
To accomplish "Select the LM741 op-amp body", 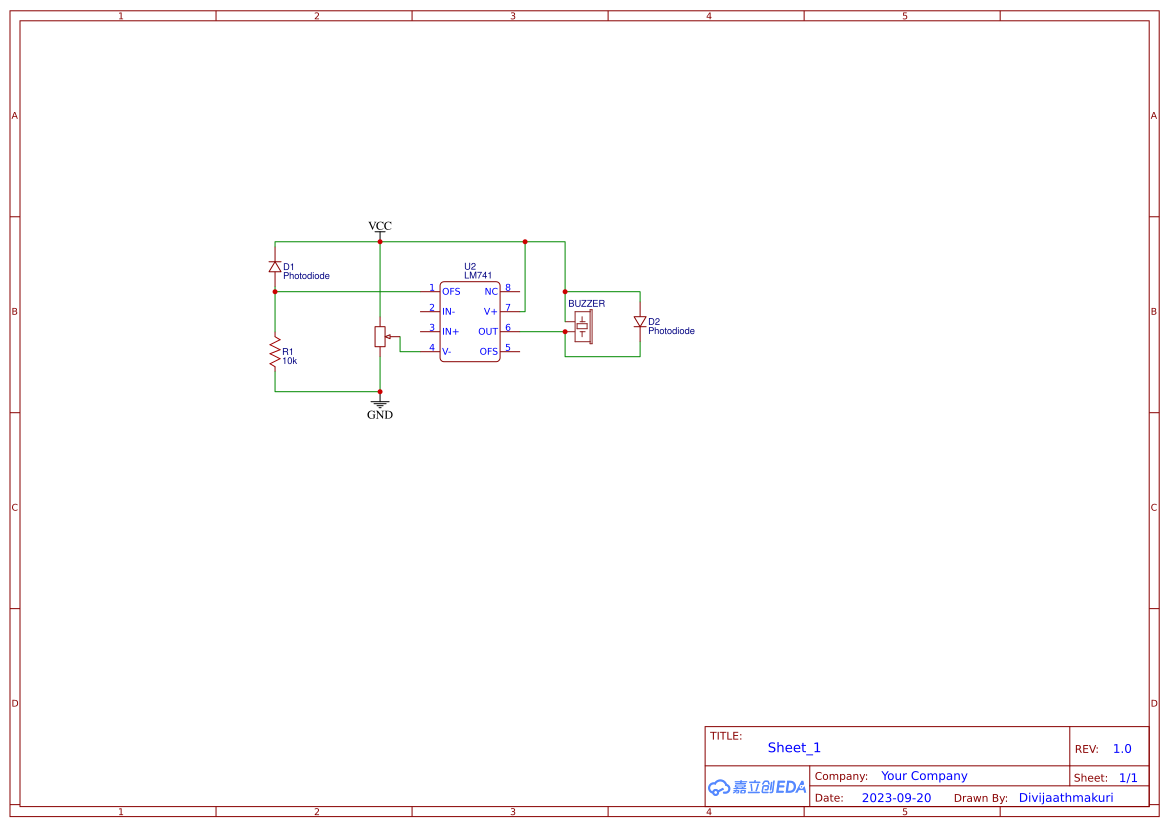I will point(470,322).
